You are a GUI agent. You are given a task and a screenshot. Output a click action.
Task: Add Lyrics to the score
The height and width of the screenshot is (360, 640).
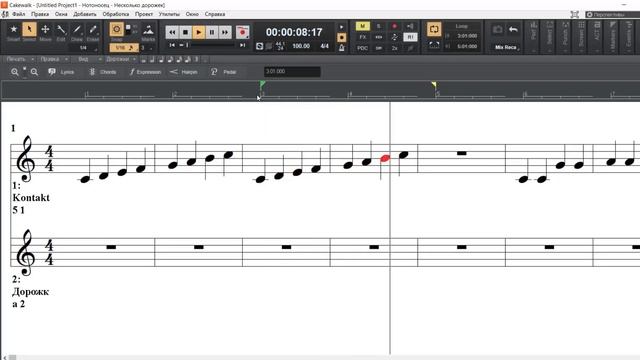(x=61, y=72)
